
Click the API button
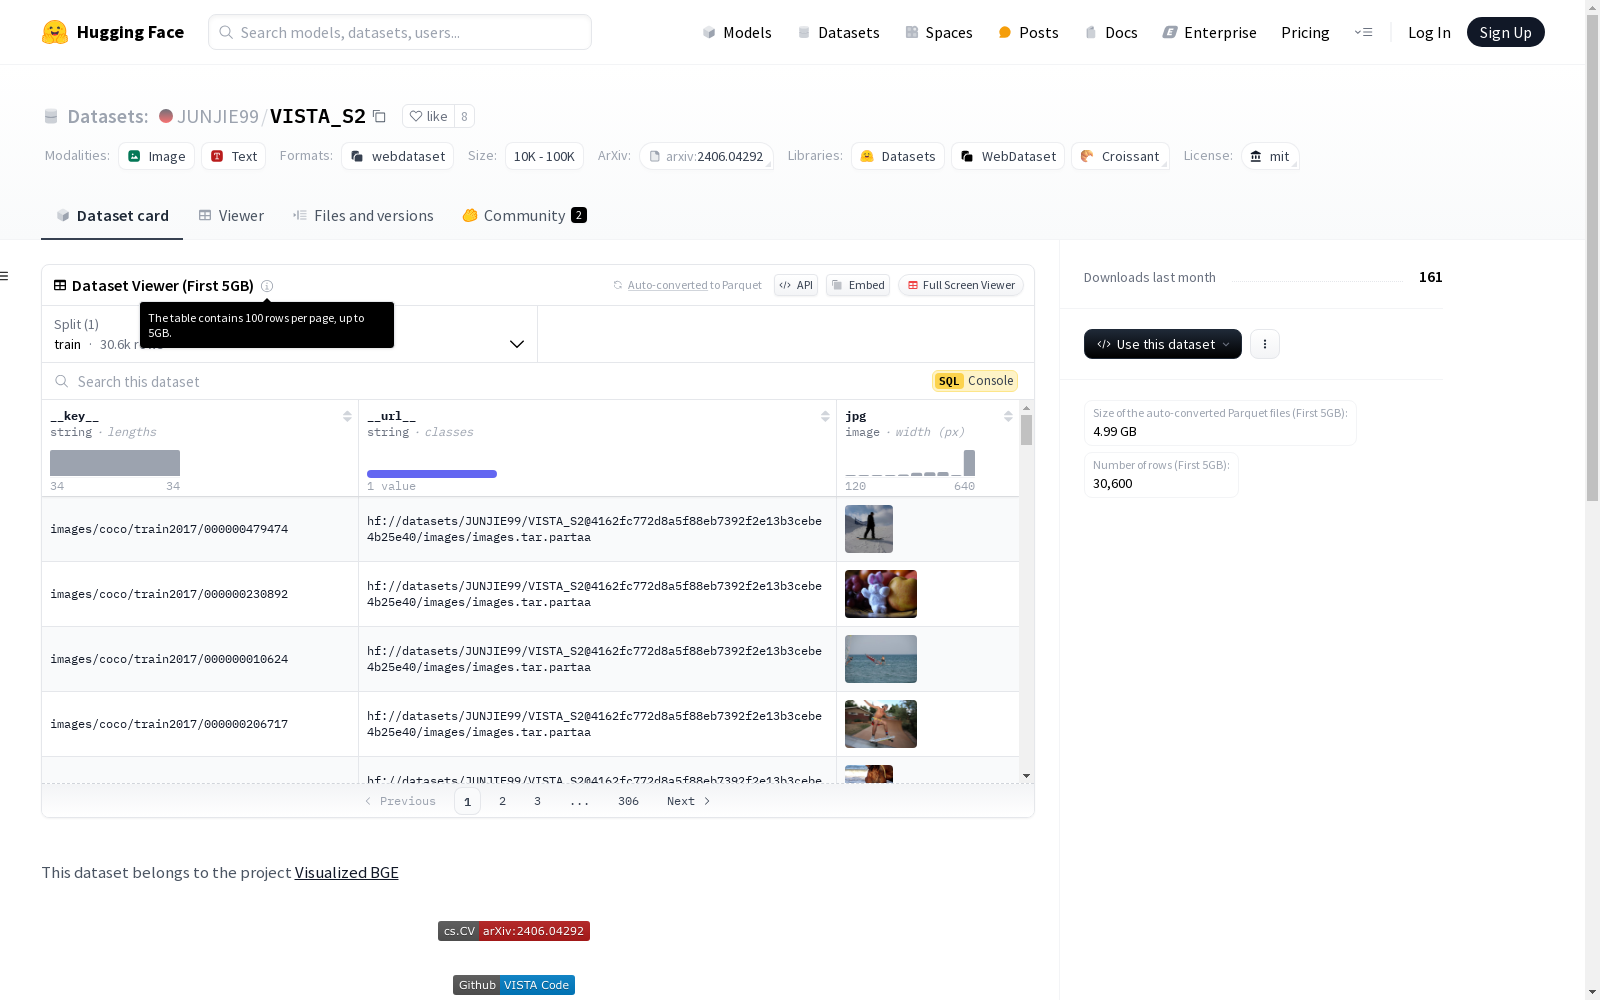click(796, 285)
